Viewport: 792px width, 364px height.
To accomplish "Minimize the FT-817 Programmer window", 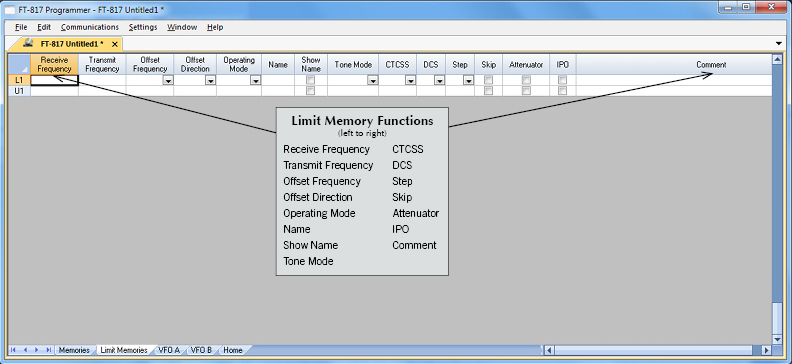I will click(x=729, y=7).
